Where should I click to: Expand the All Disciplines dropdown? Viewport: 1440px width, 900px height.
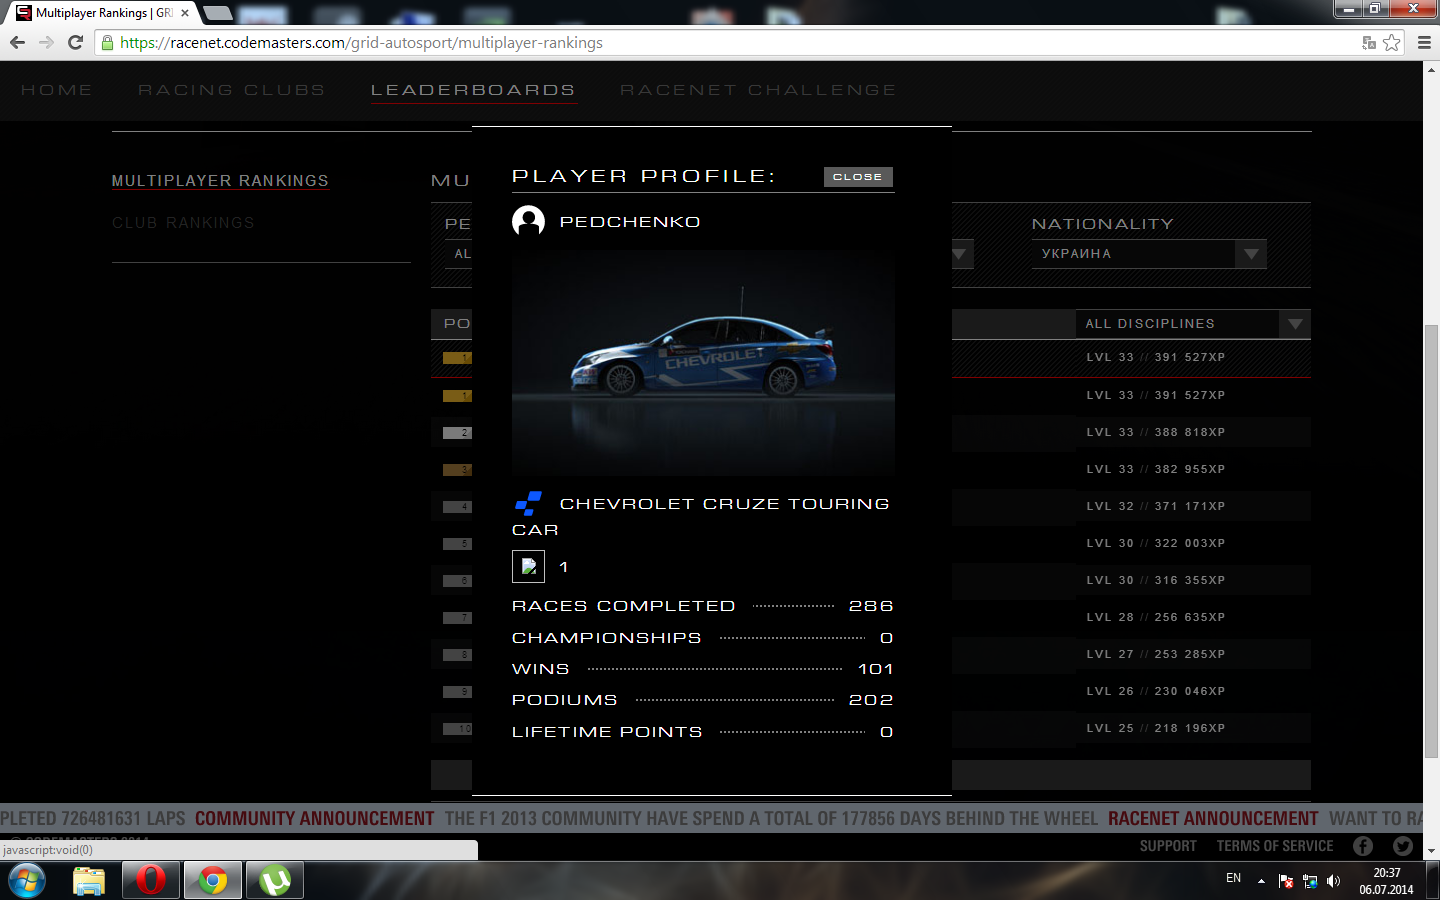pos(1193,324)
